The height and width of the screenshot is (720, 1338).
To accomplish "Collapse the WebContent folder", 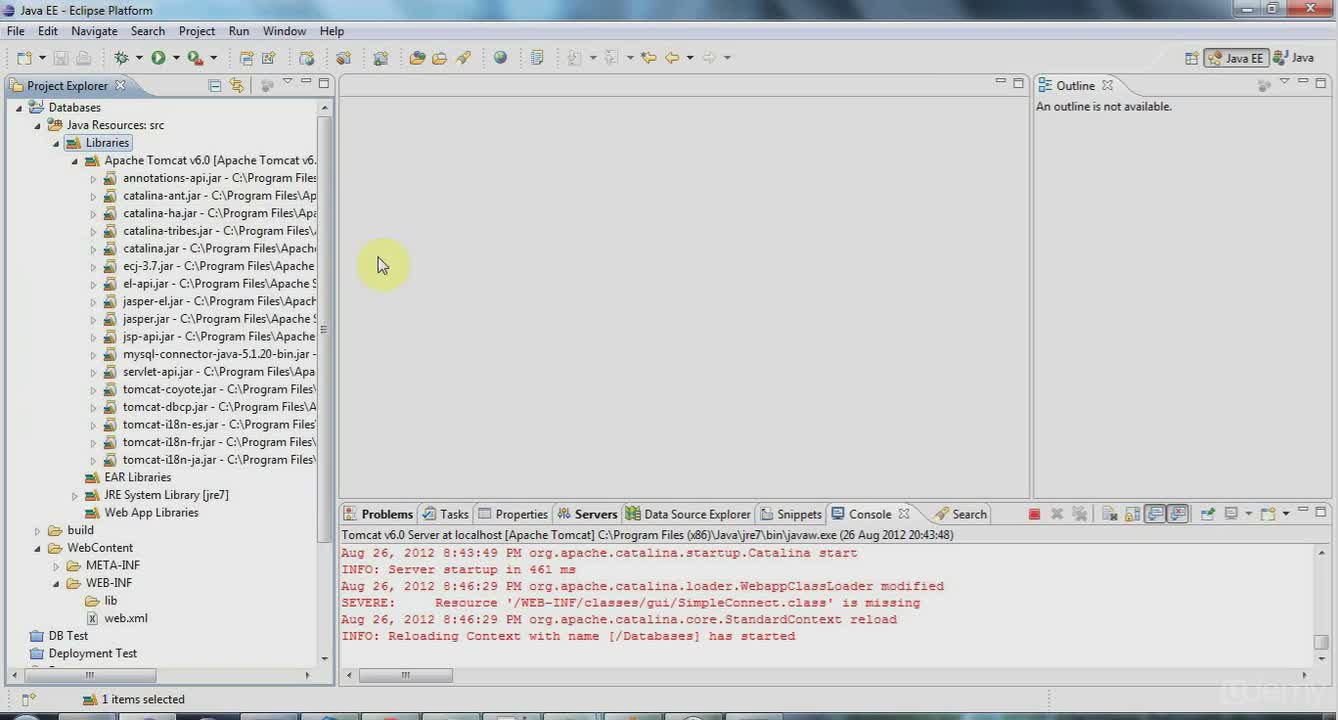I will click(x=38, y=548).
